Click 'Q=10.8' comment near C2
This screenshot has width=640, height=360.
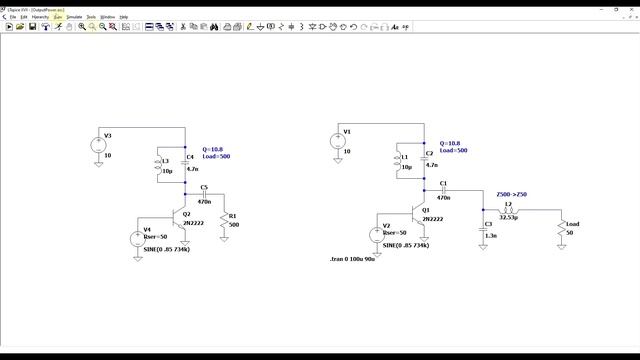[450, 143]
